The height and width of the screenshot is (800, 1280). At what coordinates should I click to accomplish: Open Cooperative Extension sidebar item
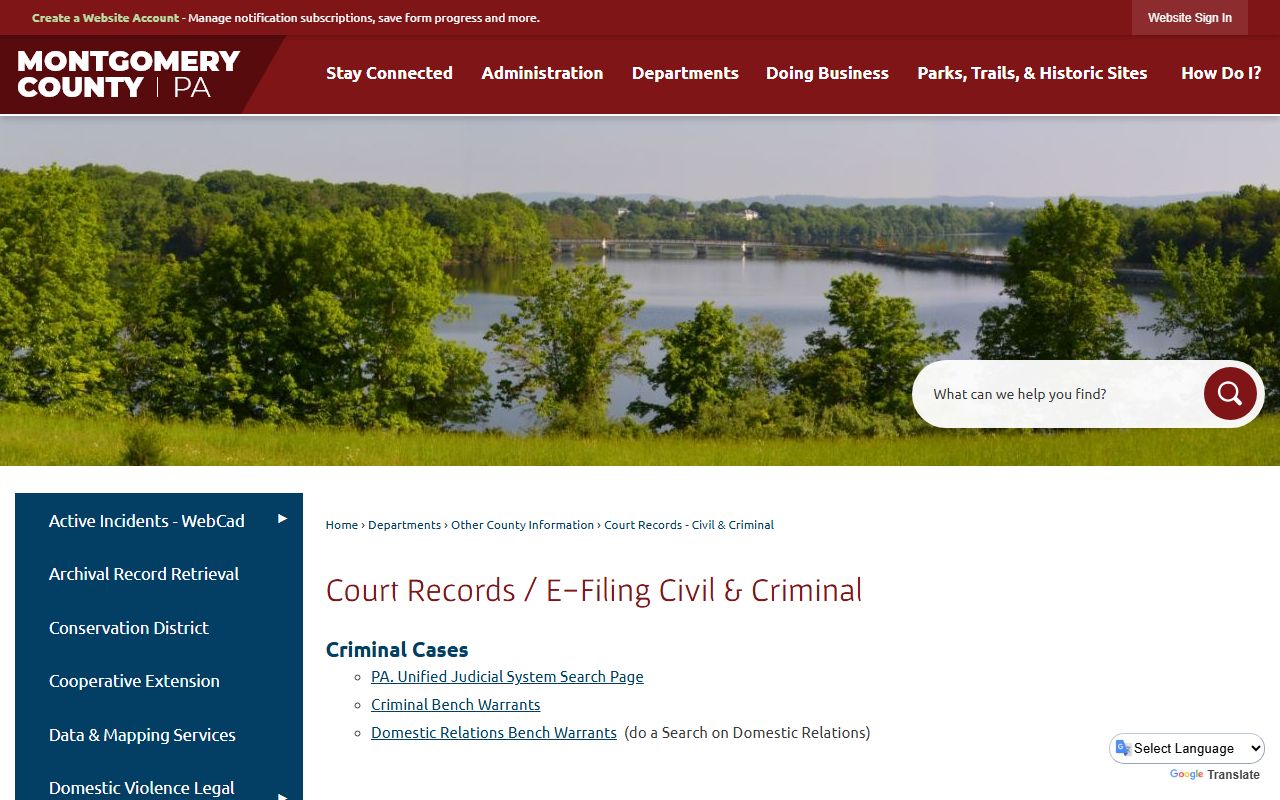134,681
